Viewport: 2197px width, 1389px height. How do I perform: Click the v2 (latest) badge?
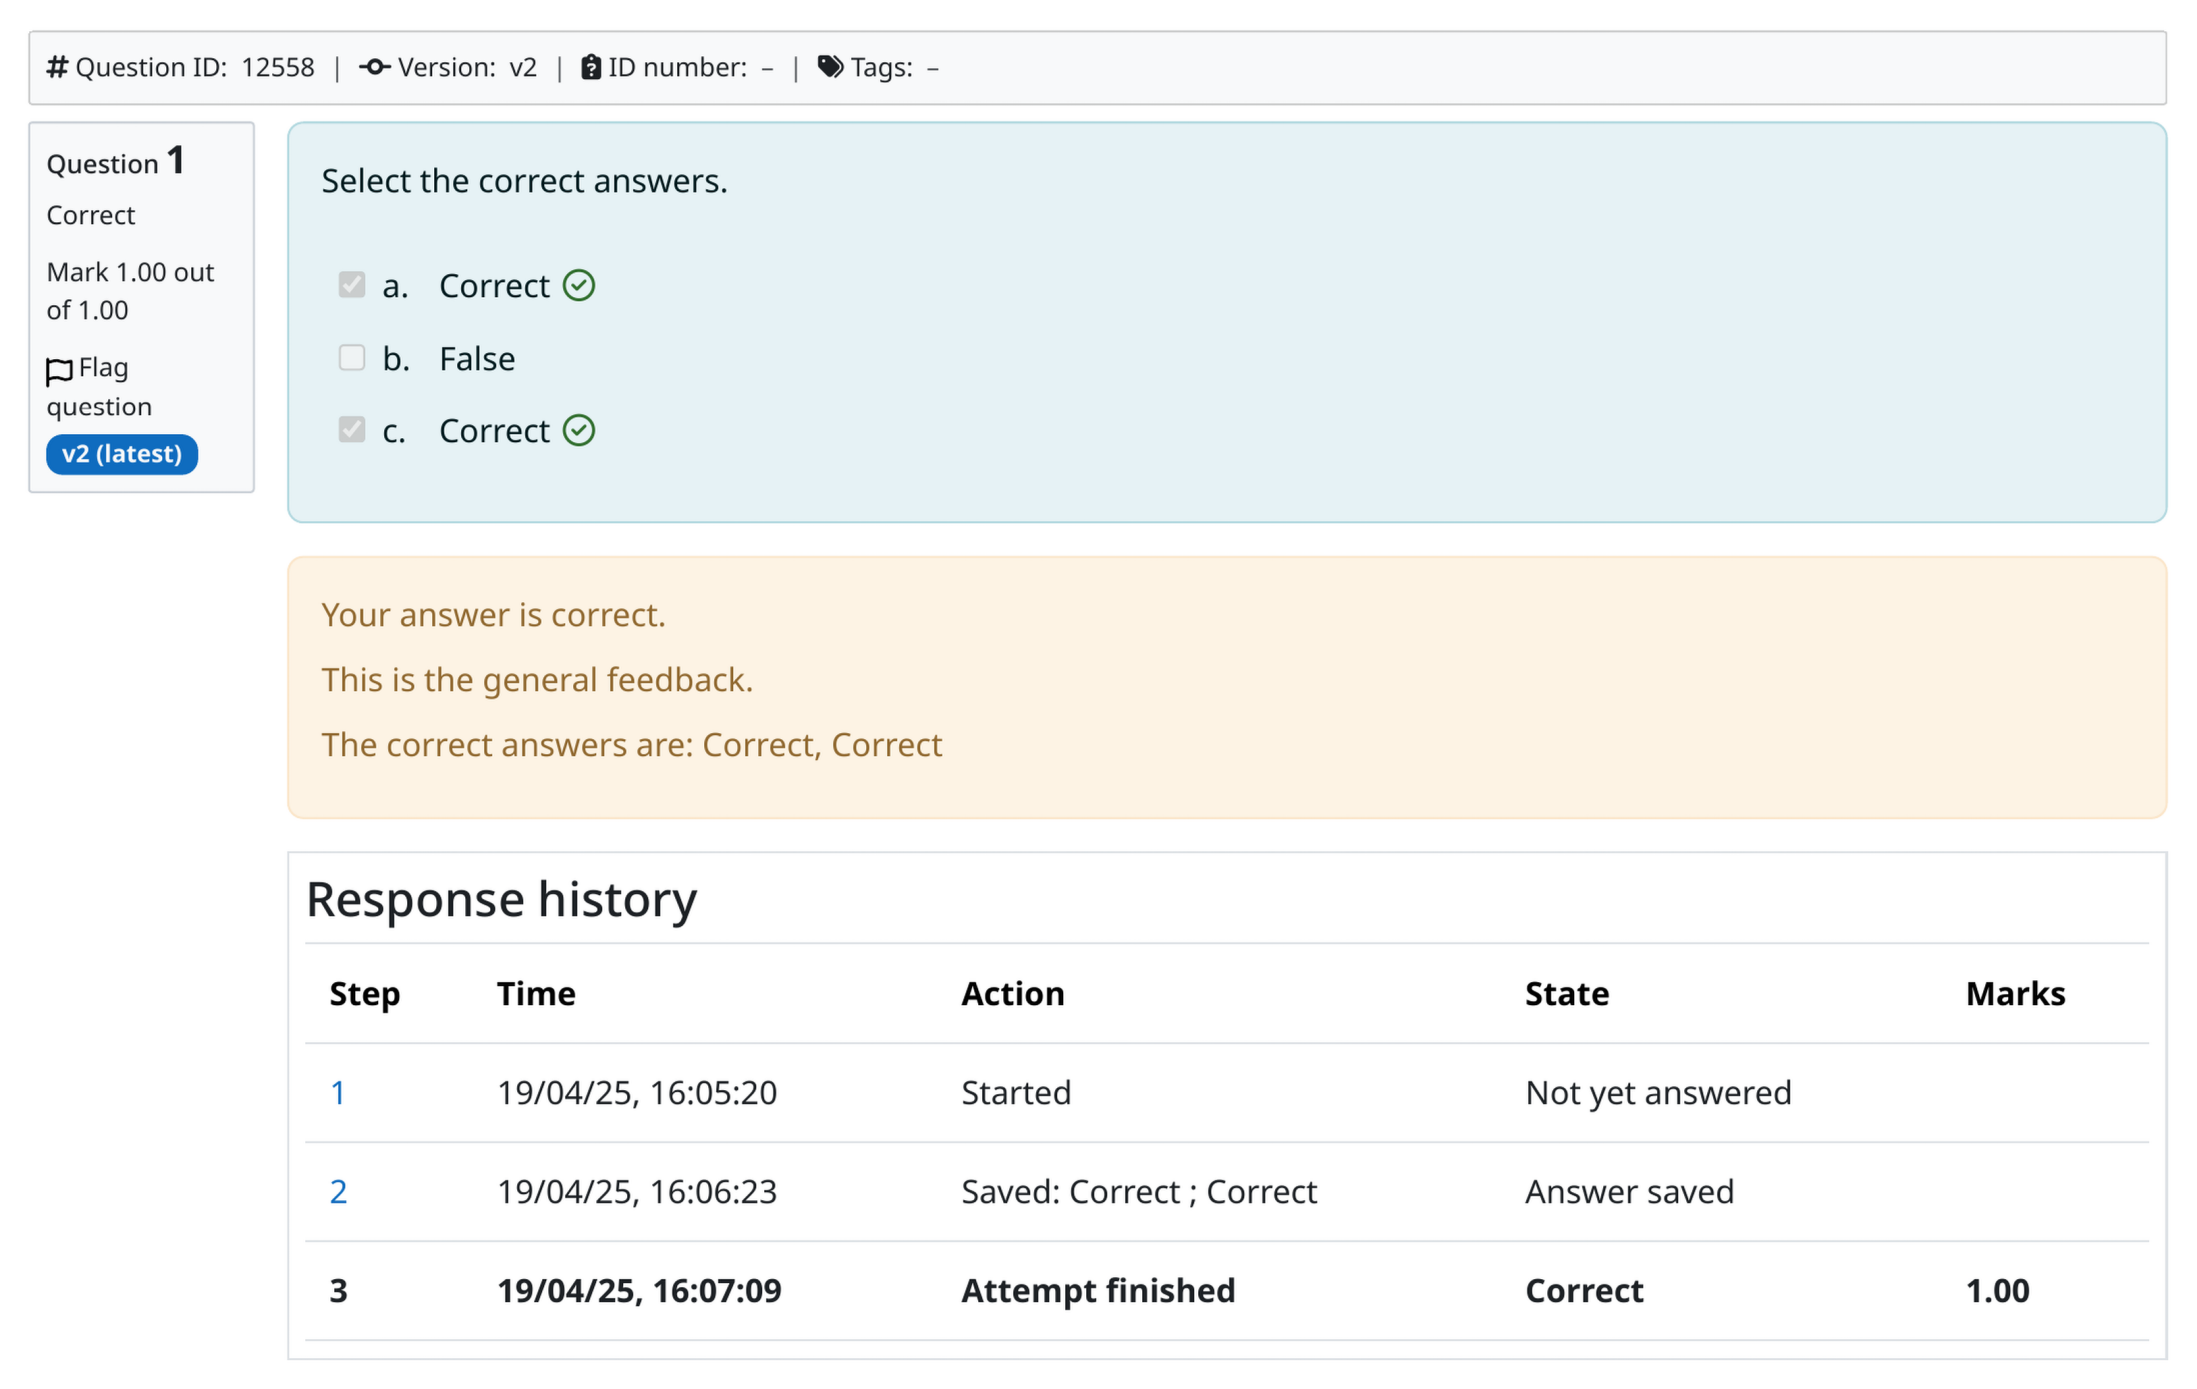tap(122, 454)
